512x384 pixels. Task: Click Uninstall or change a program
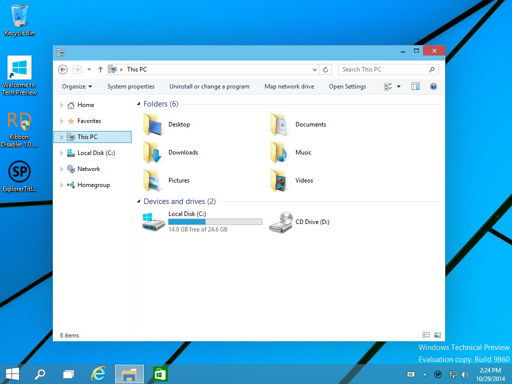[x=209, y=87]
